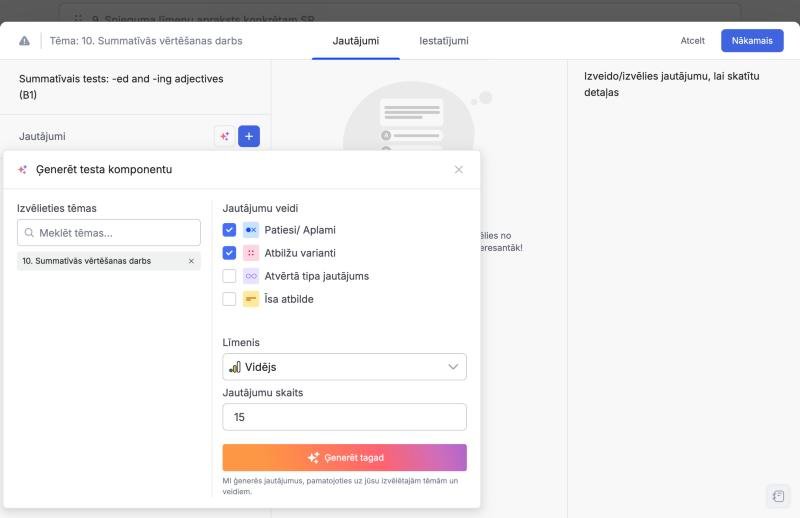800x518 pixels.
Task: Click the Izveido/izvēlies jautājumu hint text
Action: [671, 84]
